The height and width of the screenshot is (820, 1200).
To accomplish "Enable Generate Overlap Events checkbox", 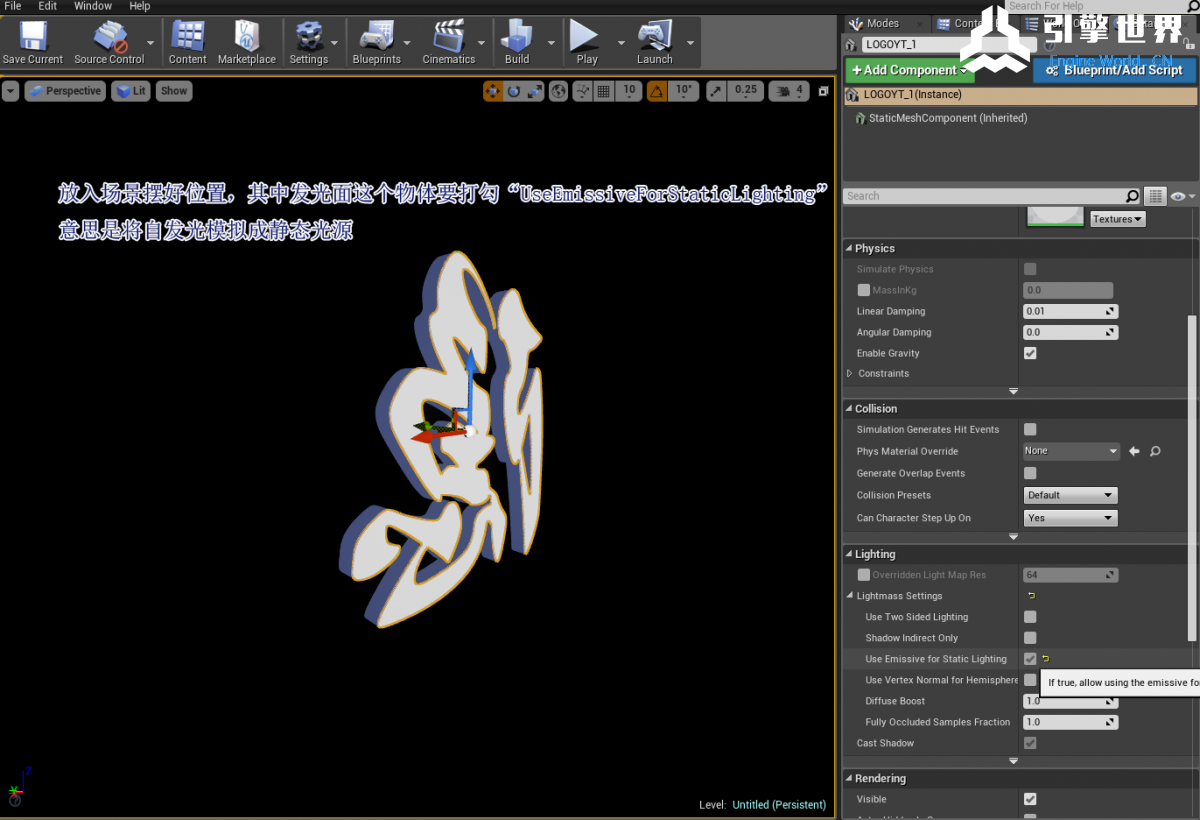I will pos(1030,473).
